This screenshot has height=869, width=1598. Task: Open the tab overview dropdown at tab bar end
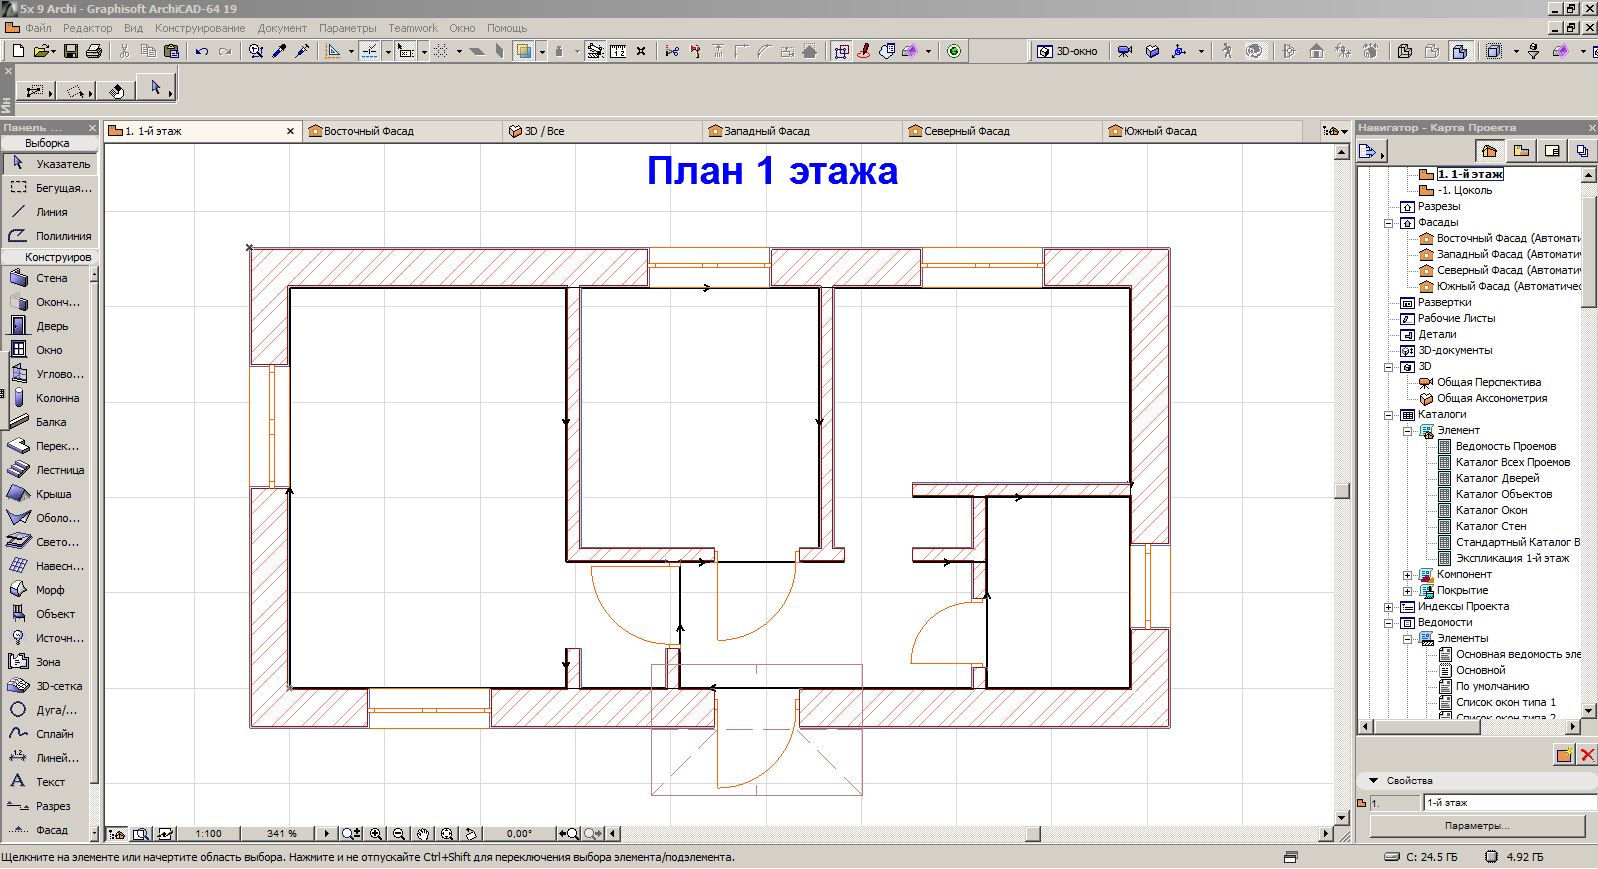1335,131
